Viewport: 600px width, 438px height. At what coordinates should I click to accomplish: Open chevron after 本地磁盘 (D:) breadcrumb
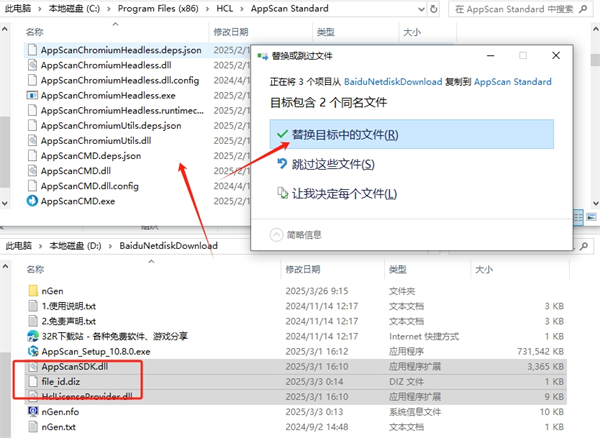pos(110,246)
